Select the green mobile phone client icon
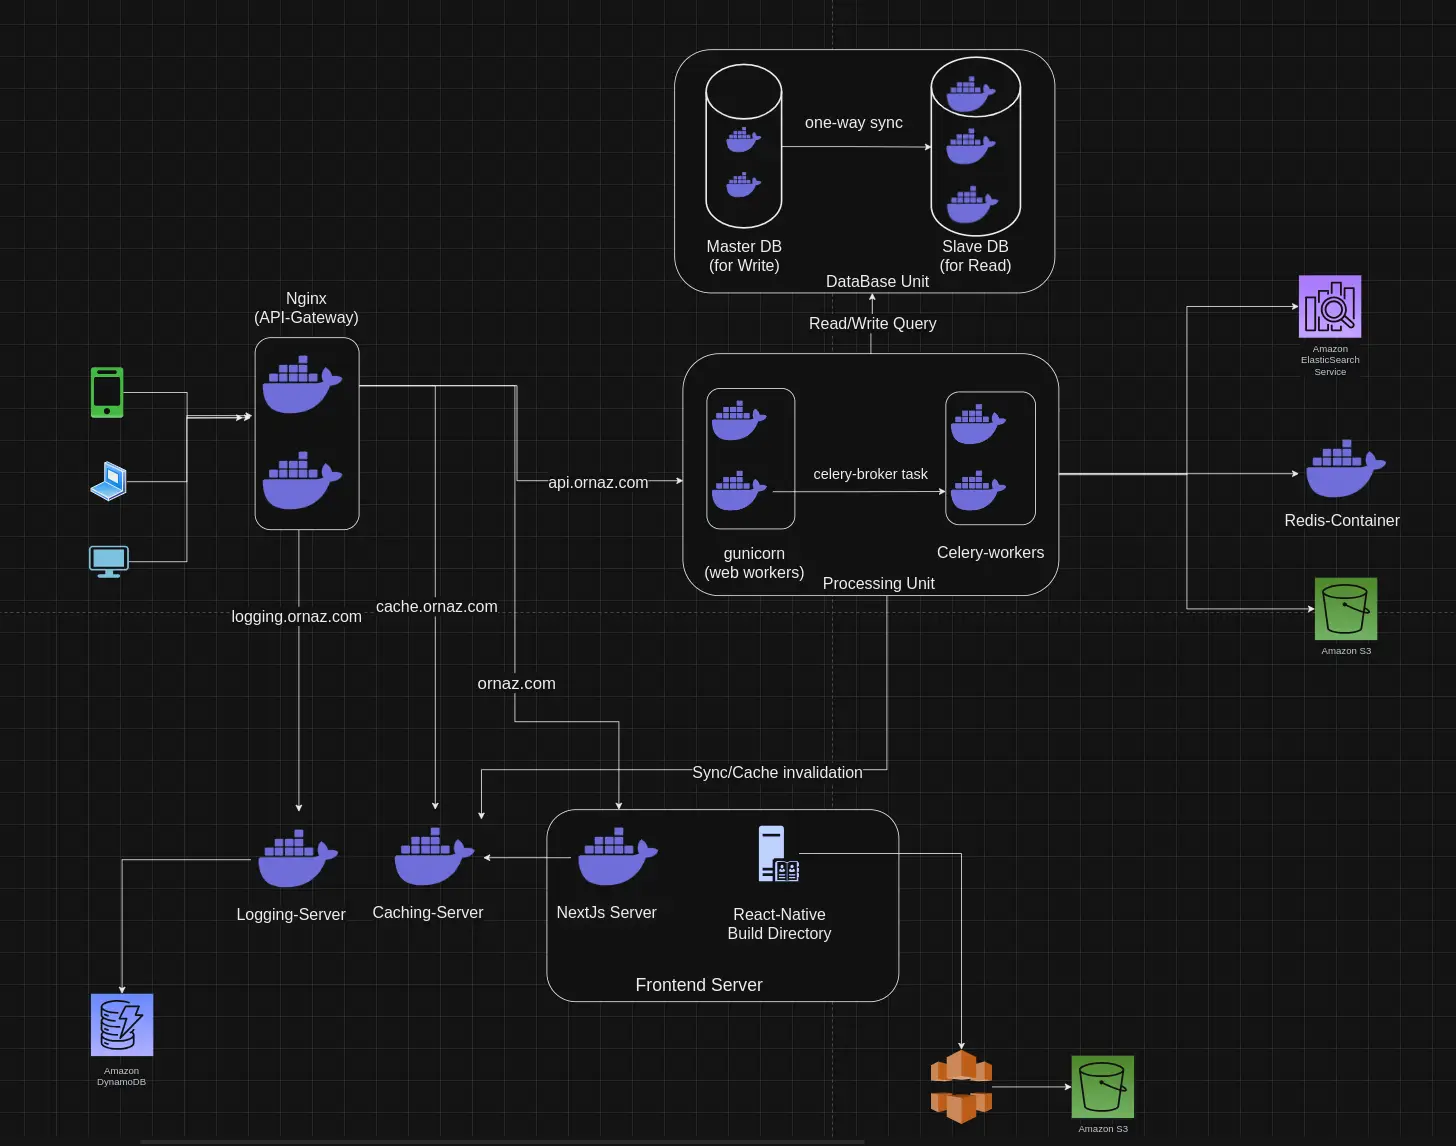 (x=107, y=392)
